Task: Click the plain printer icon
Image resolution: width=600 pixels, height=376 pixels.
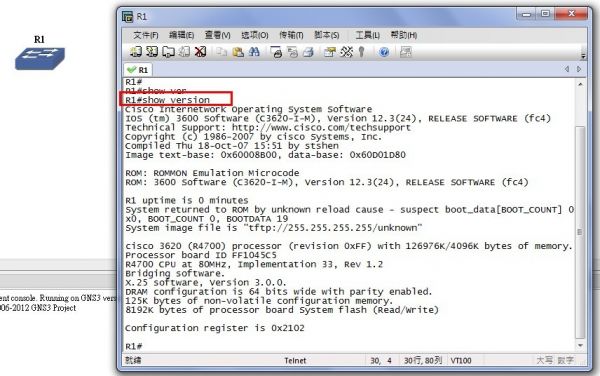Action: coord(308,52)
